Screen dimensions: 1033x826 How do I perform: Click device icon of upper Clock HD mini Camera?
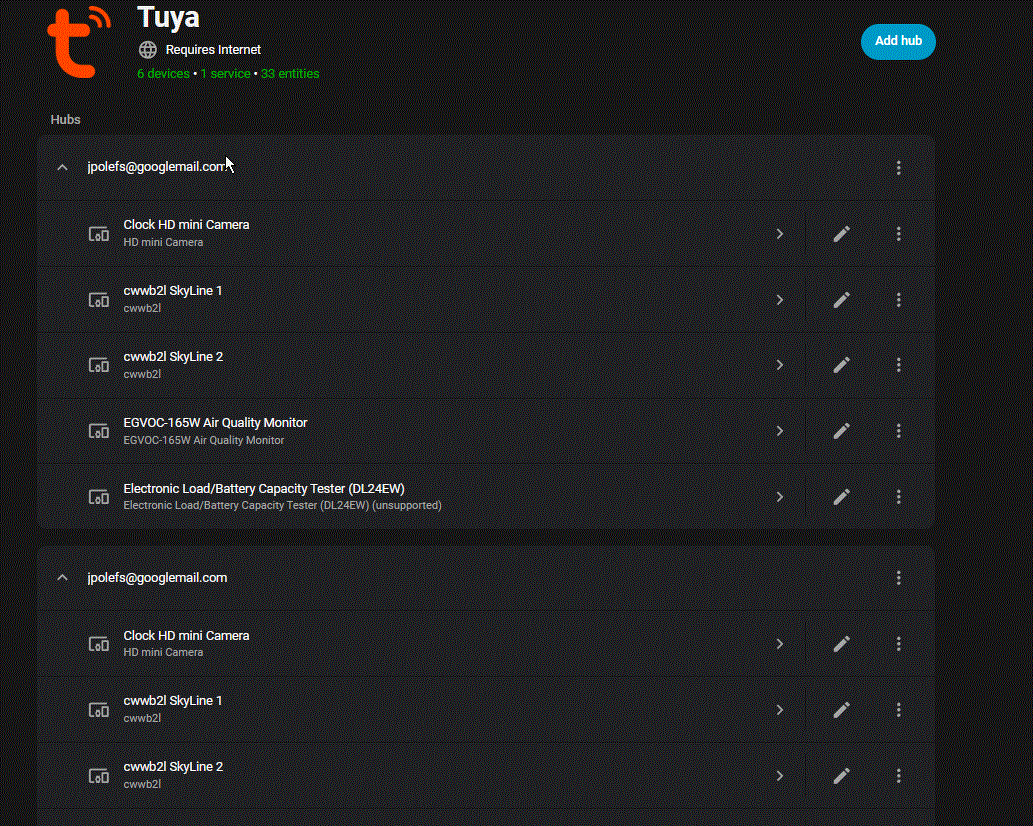click(x=99, y=234)
